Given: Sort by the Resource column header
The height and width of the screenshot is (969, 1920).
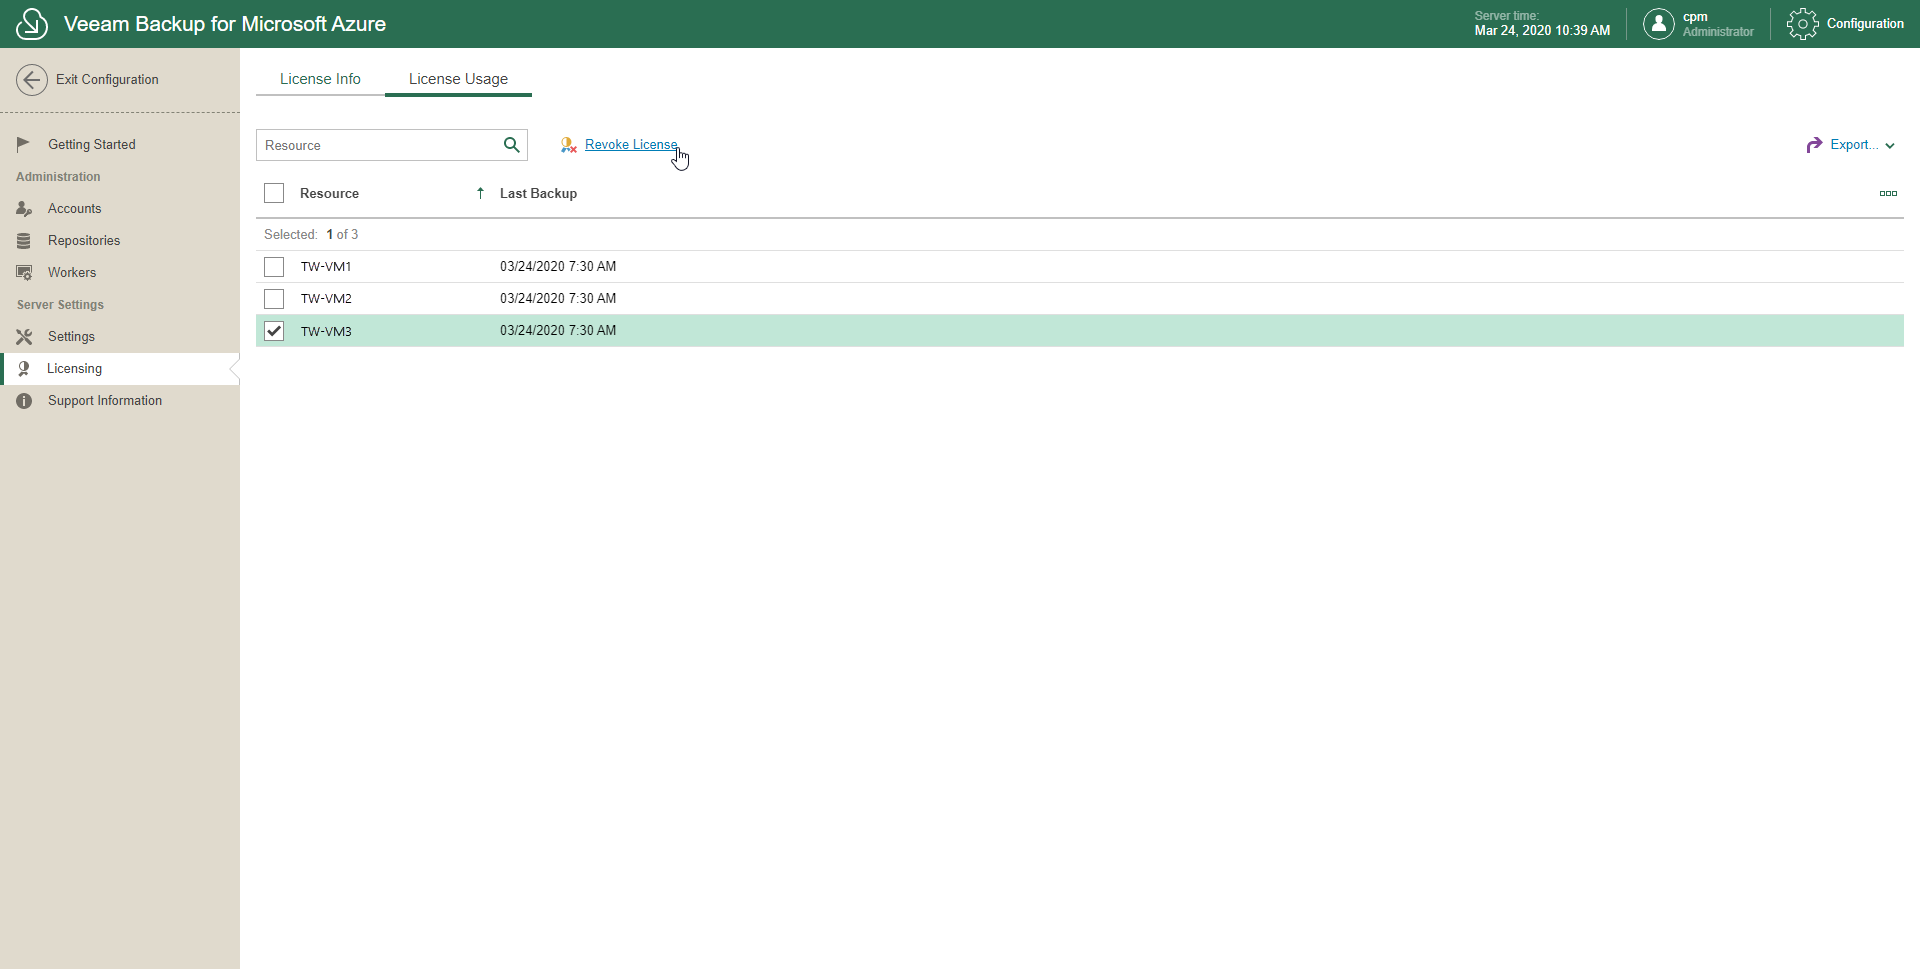Looking at the screenshot, I should [329, 193].
